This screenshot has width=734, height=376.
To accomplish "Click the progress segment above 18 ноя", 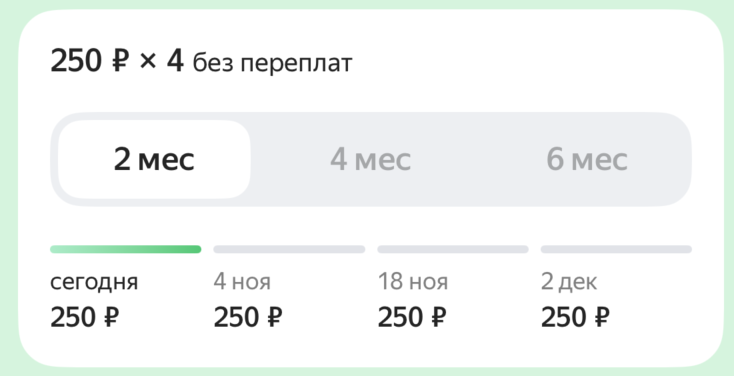I will click(453, 249).
